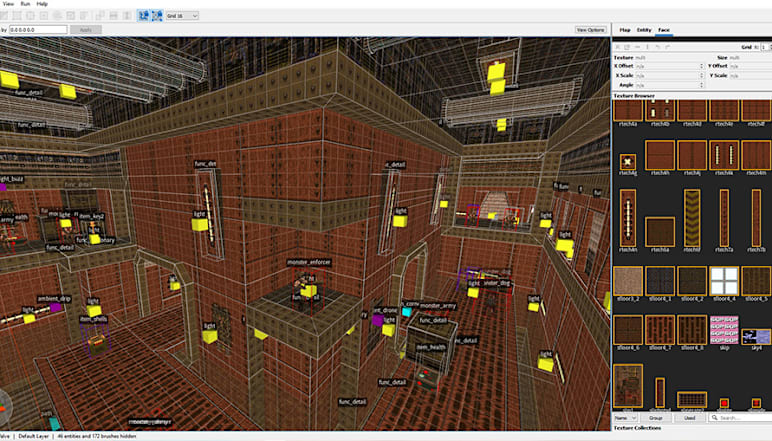This screenshot has width=772, height=441.
Task: Flip texture horizontally in UV editor toolbar
Action: [x=638, y=47]
